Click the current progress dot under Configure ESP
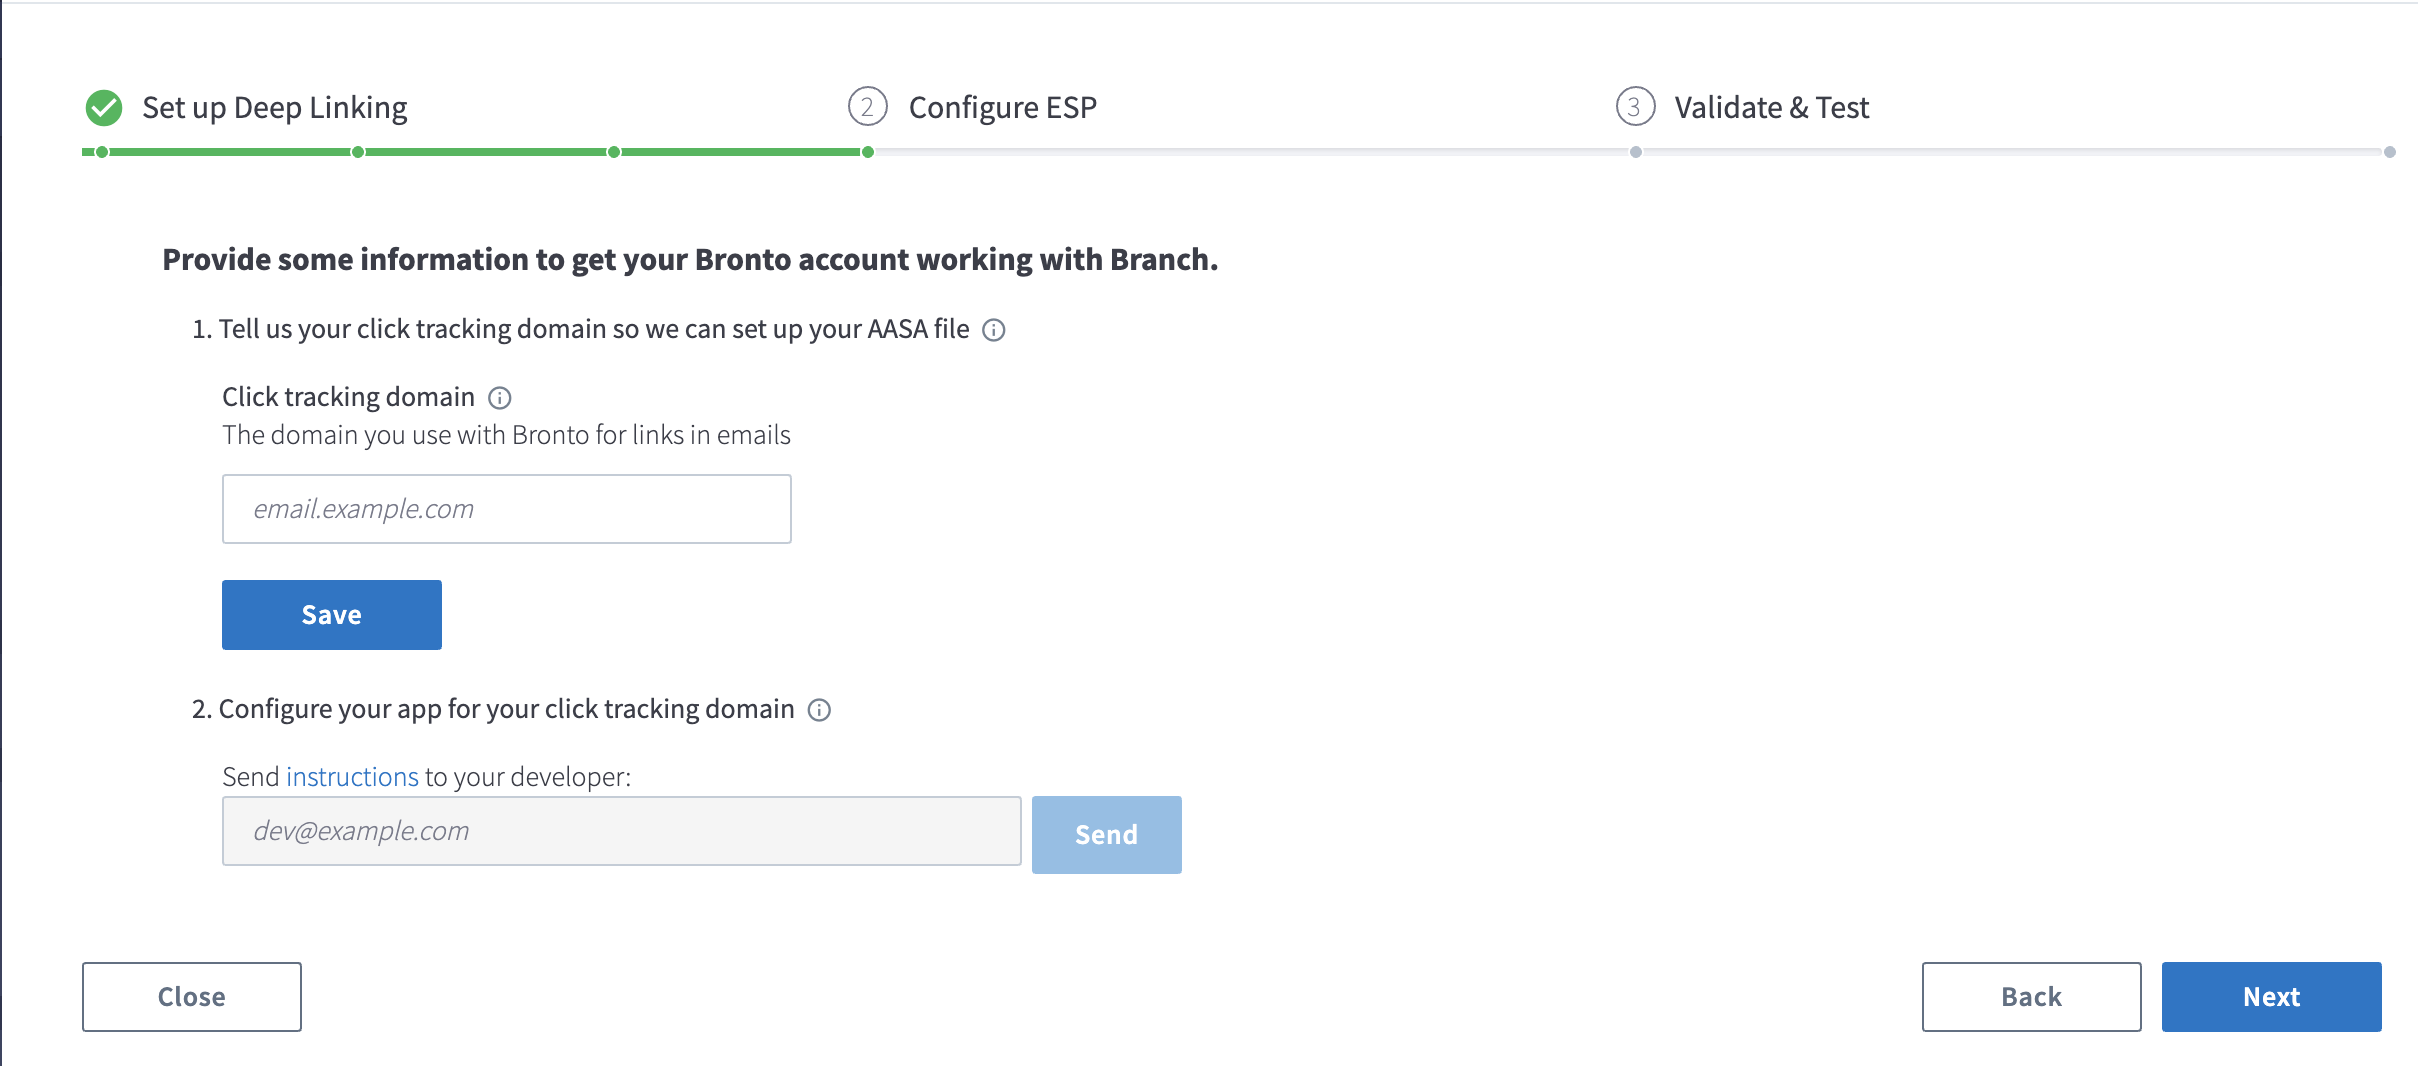2418x1066 pixels. pos(868,152)
